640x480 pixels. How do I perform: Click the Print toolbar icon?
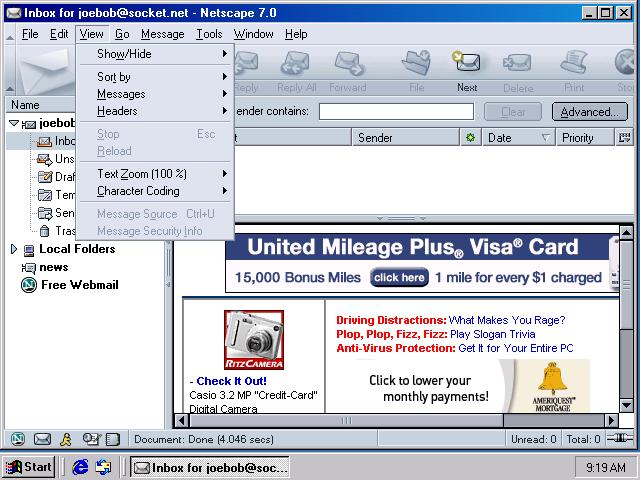point(574,62)
